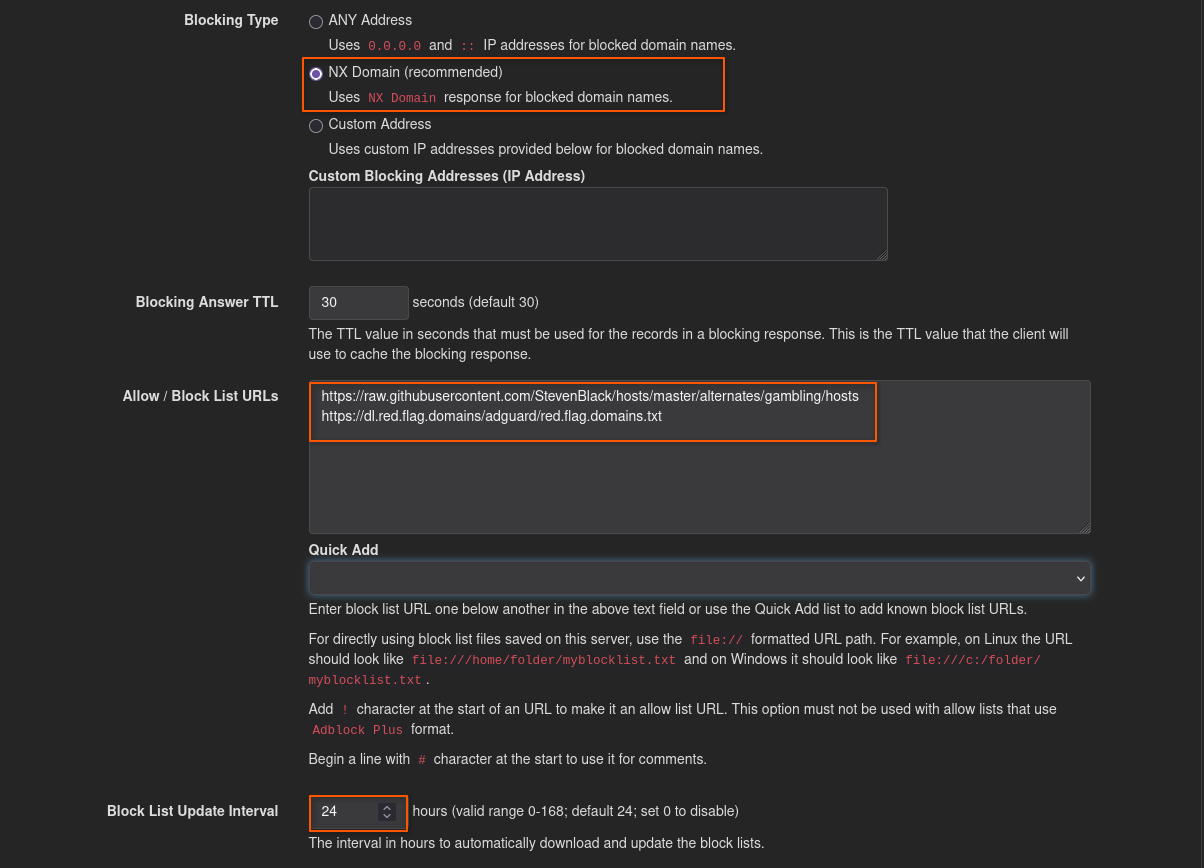Click the Block List Update Interval number field
Image resolution: width=1204 pixels, height=868 pixels.
pyautogui.click(x=345, y=812)
